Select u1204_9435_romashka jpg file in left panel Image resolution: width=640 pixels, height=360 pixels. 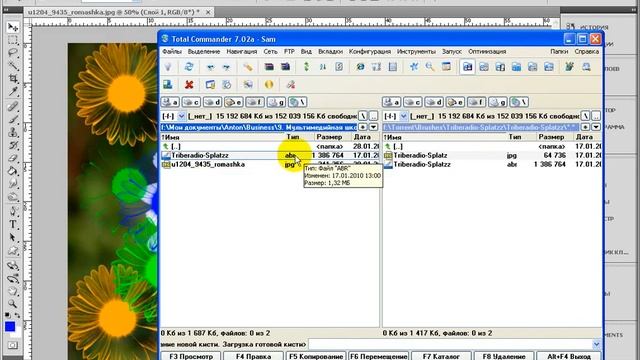(270, 164)
